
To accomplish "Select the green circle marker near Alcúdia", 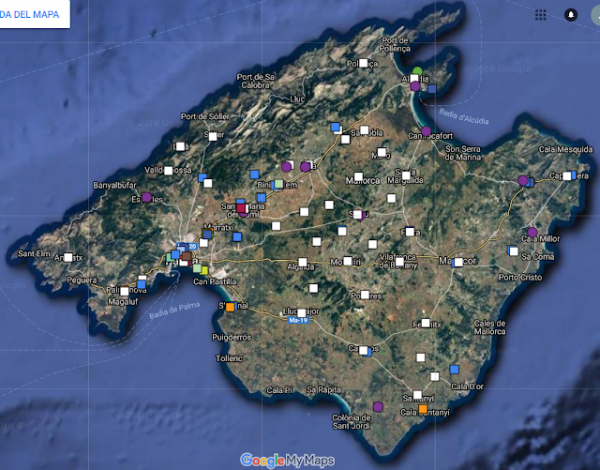I will click(417, 72).
